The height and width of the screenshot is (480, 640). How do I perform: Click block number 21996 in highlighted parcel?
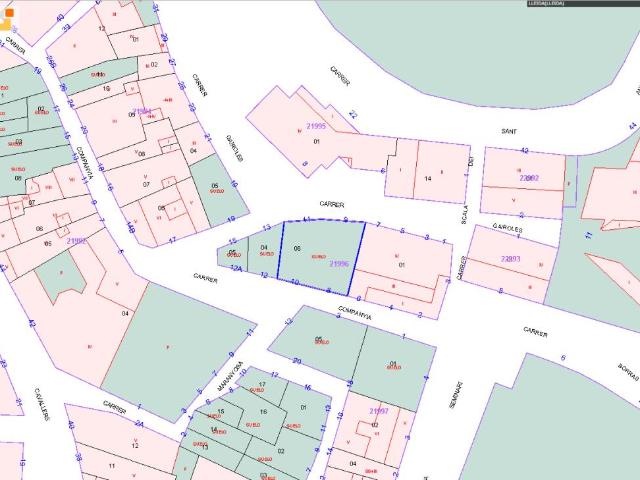point(338,264)
